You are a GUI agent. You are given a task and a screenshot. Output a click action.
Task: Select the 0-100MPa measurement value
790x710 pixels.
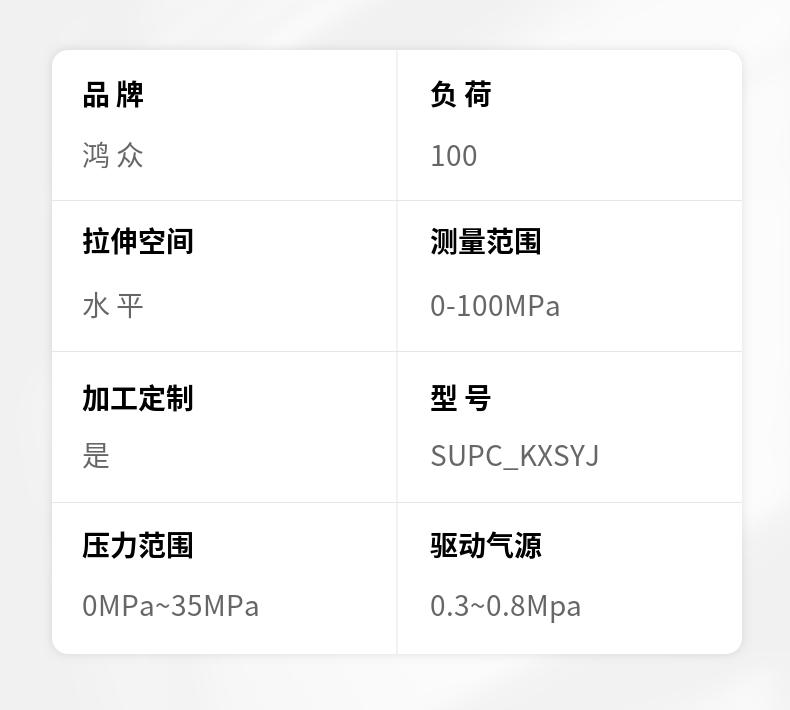click(495, 306)
